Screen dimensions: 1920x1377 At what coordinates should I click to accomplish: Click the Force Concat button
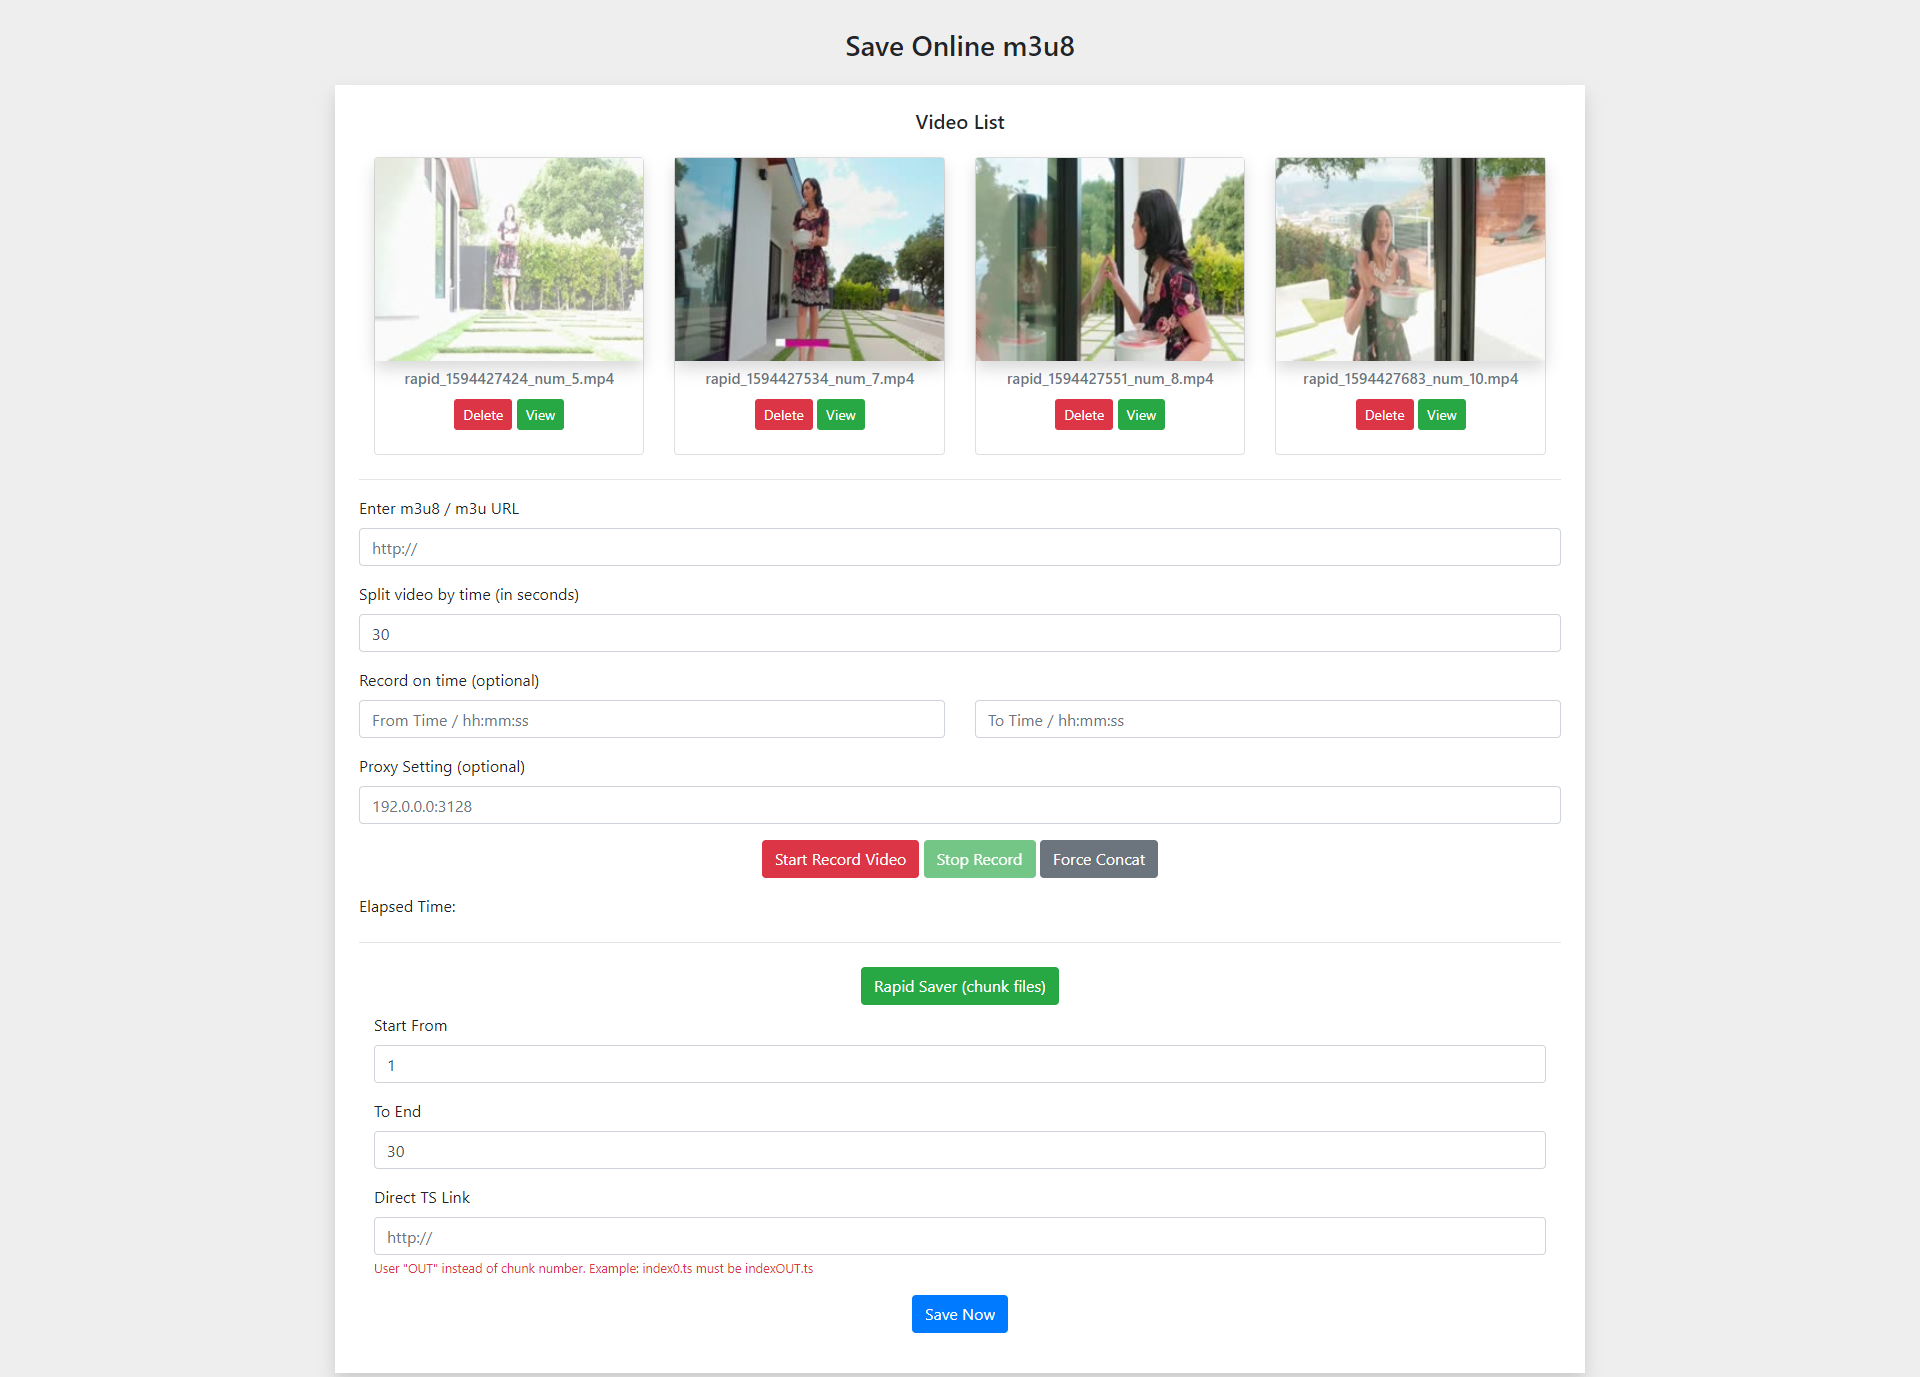(x=1096, y=858)
